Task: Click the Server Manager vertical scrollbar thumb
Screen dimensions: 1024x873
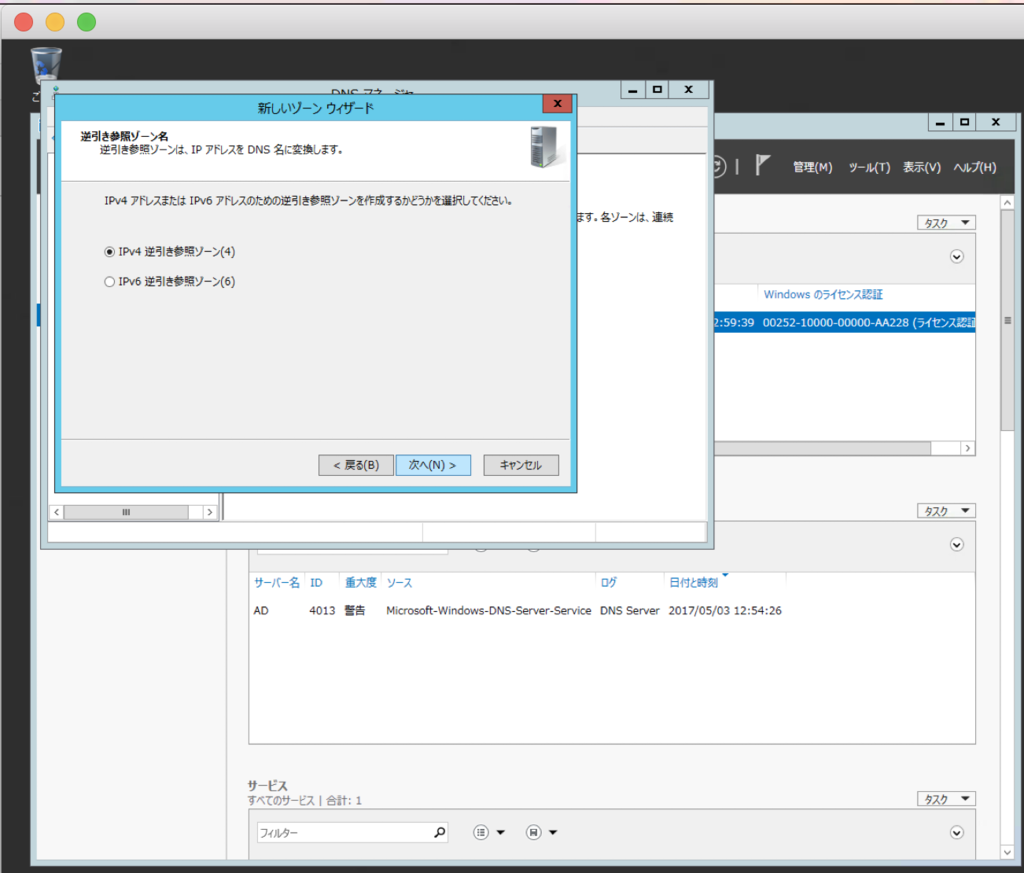Action: click(1007, 320)
